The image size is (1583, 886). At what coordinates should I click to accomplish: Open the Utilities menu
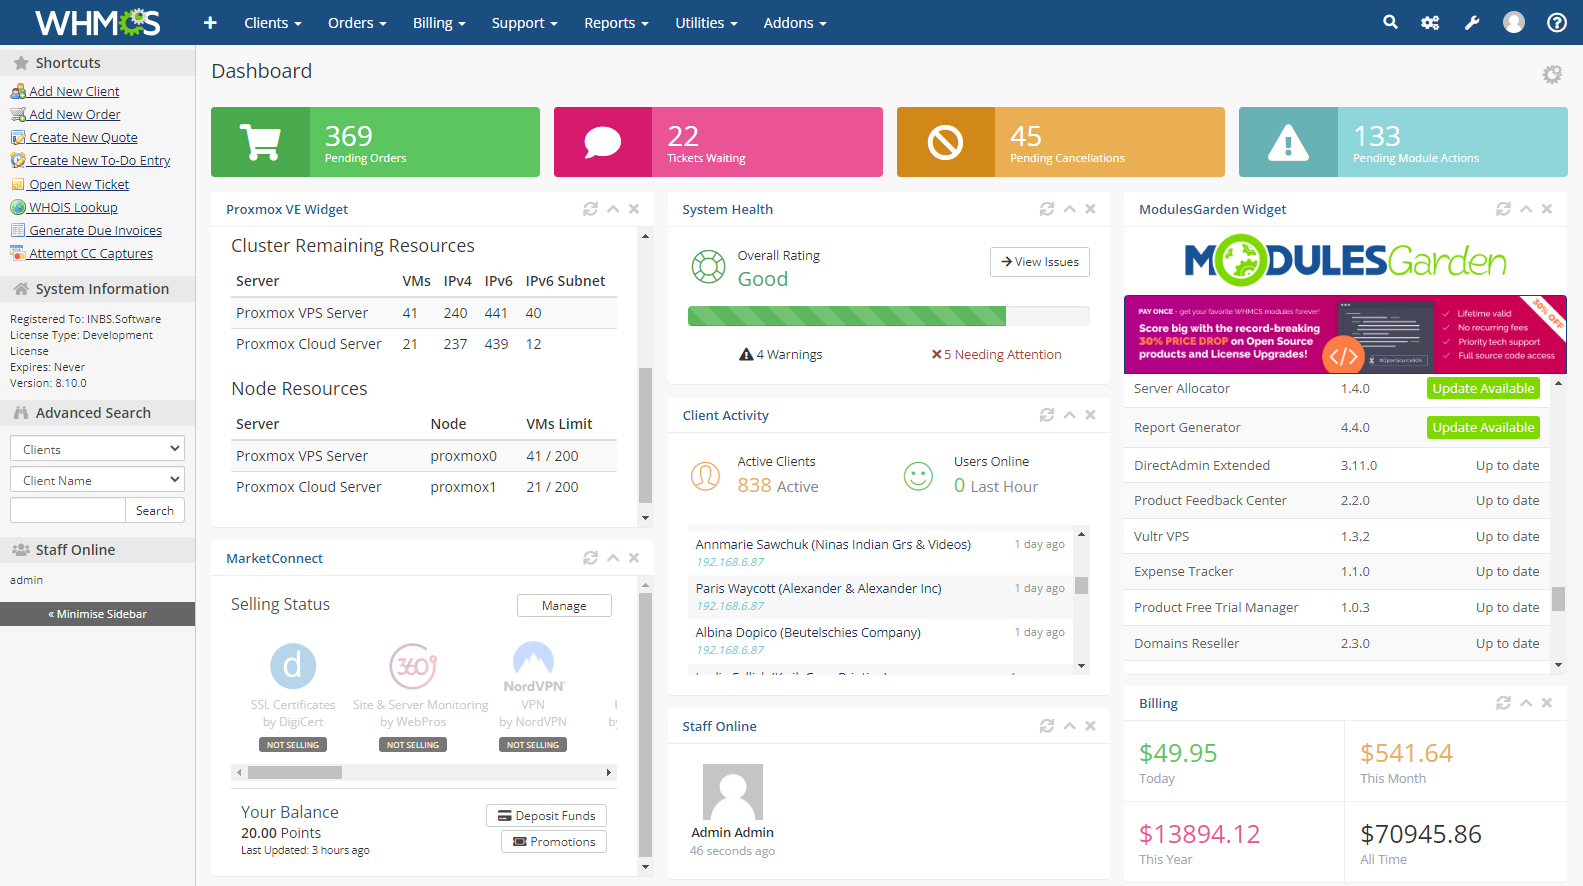coord(706,22)
